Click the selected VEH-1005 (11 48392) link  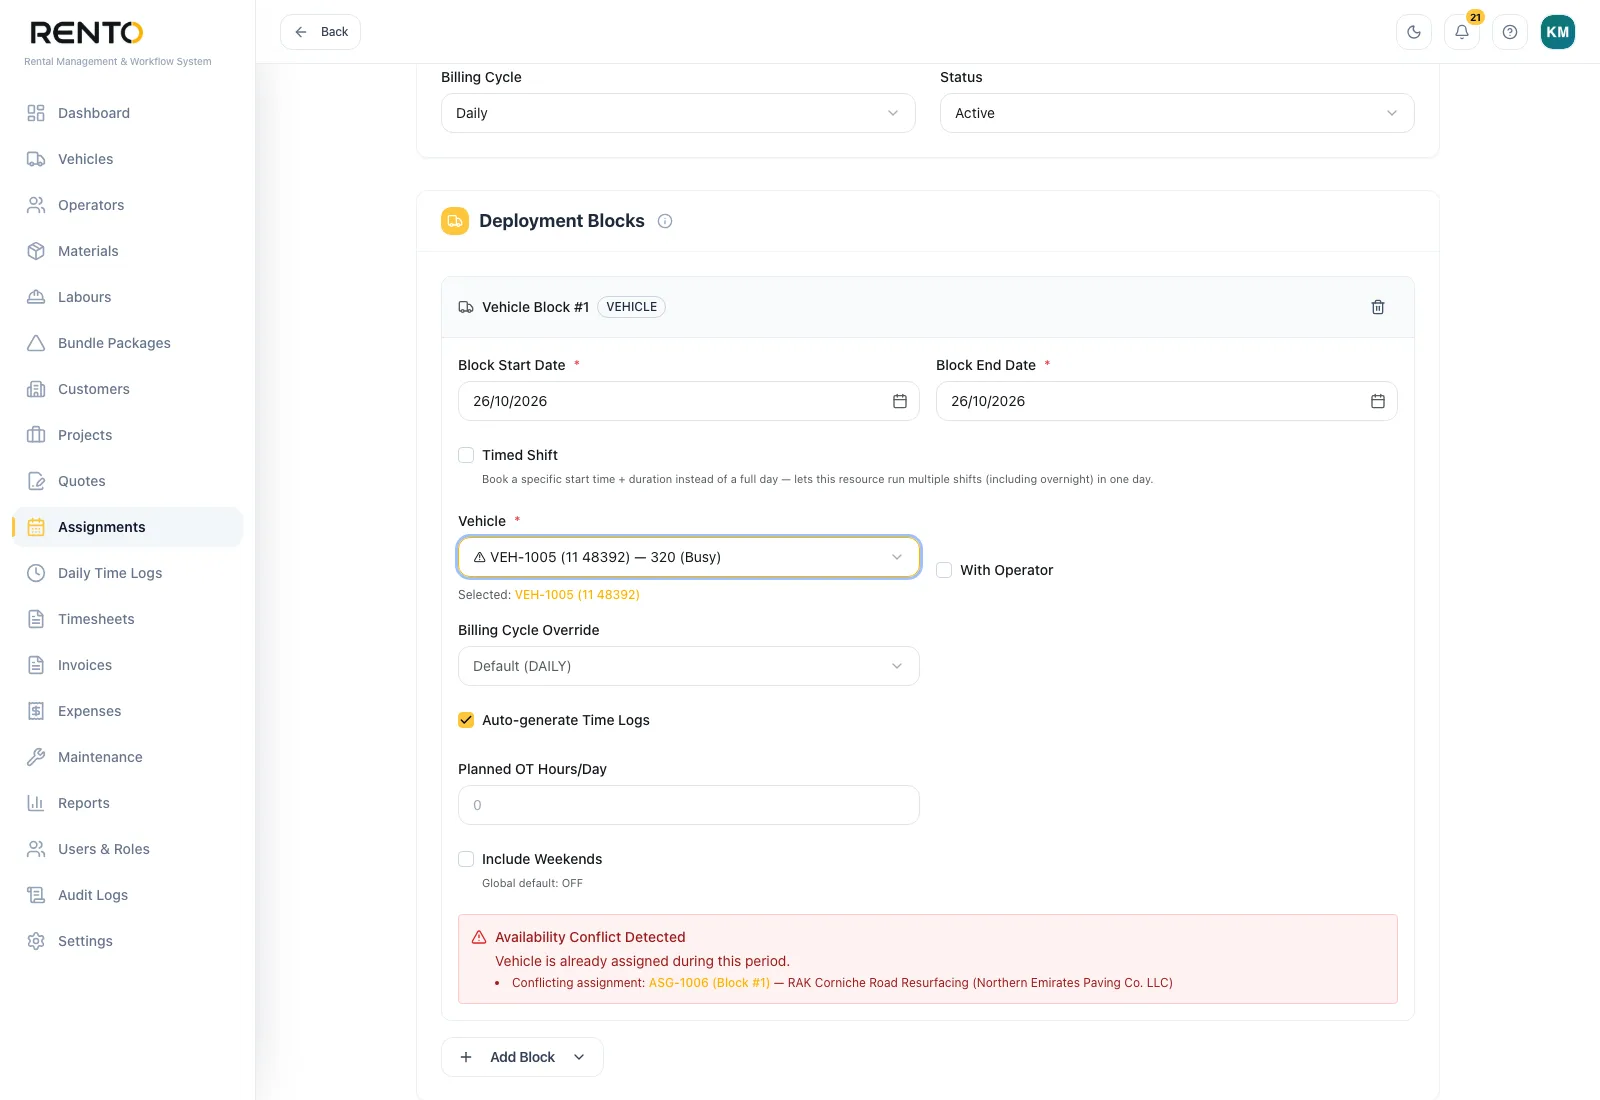[x=577, y=594]
